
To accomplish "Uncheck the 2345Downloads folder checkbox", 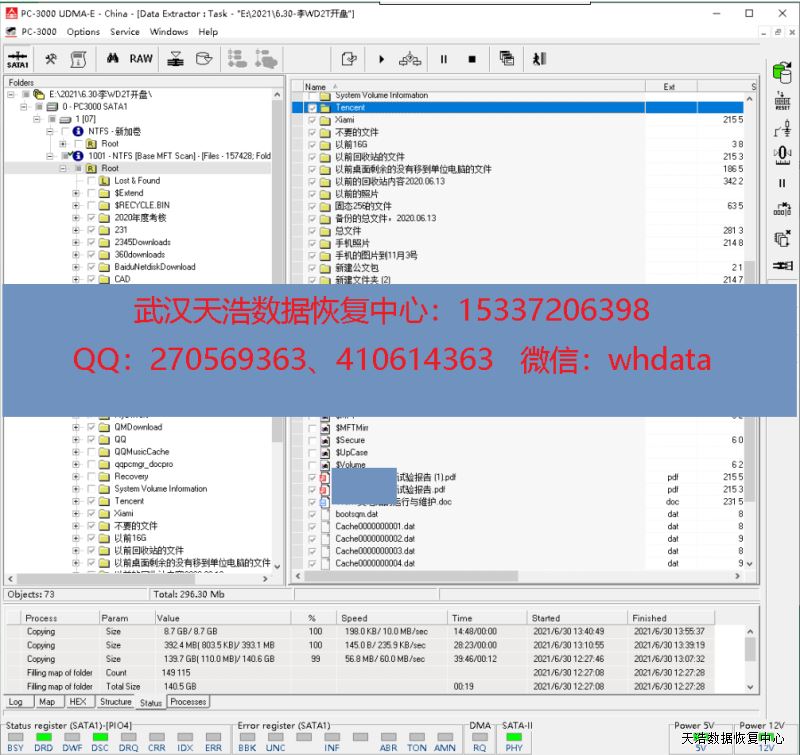I will [91, 242].
